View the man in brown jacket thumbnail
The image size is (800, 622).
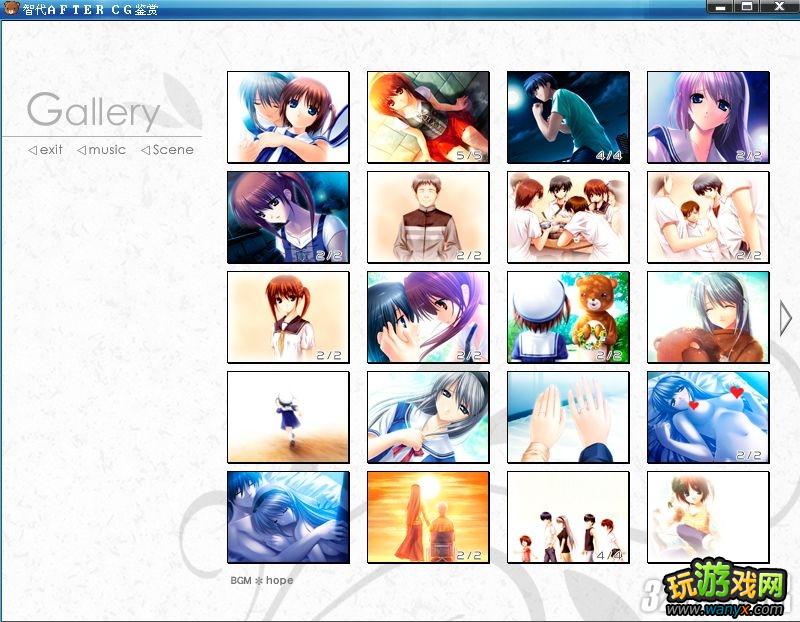[428, 217]
